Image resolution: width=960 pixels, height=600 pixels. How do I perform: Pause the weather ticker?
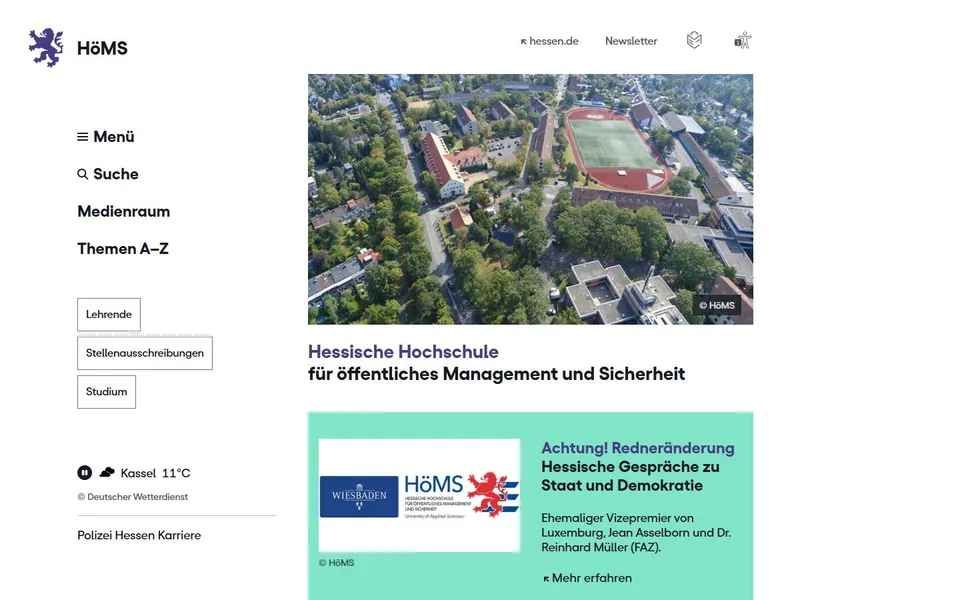pyautogui.click(x=84, y=473)
